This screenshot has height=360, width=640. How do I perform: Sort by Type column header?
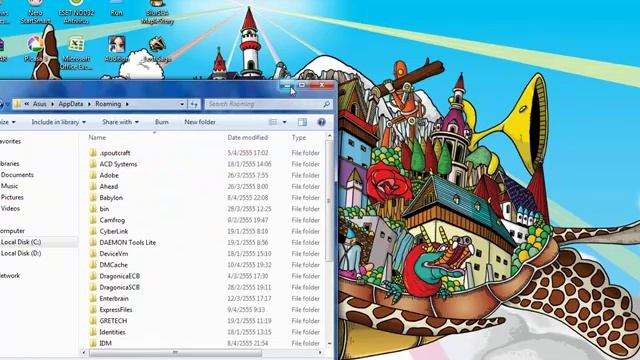[x=298, y=138]
